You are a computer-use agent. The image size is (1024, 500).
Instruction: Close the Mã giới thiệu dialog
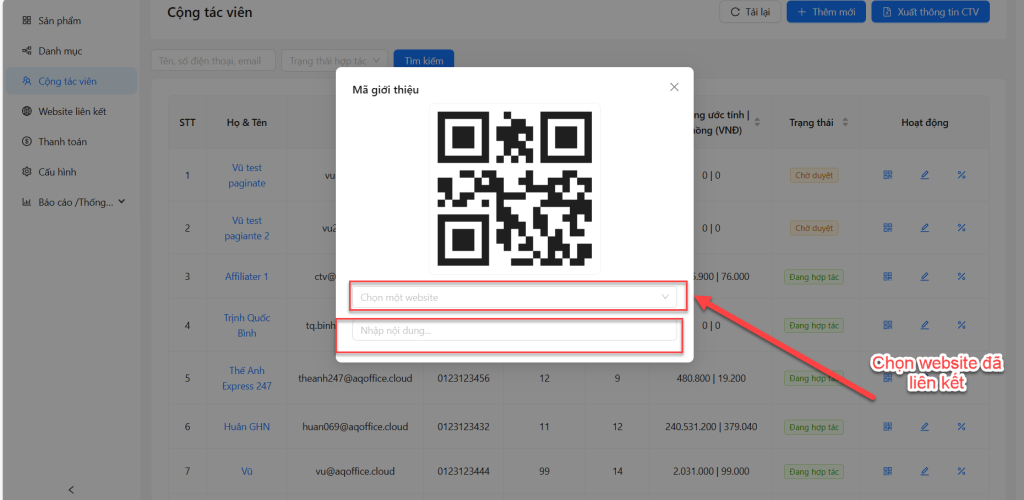(x=674, y=87)
